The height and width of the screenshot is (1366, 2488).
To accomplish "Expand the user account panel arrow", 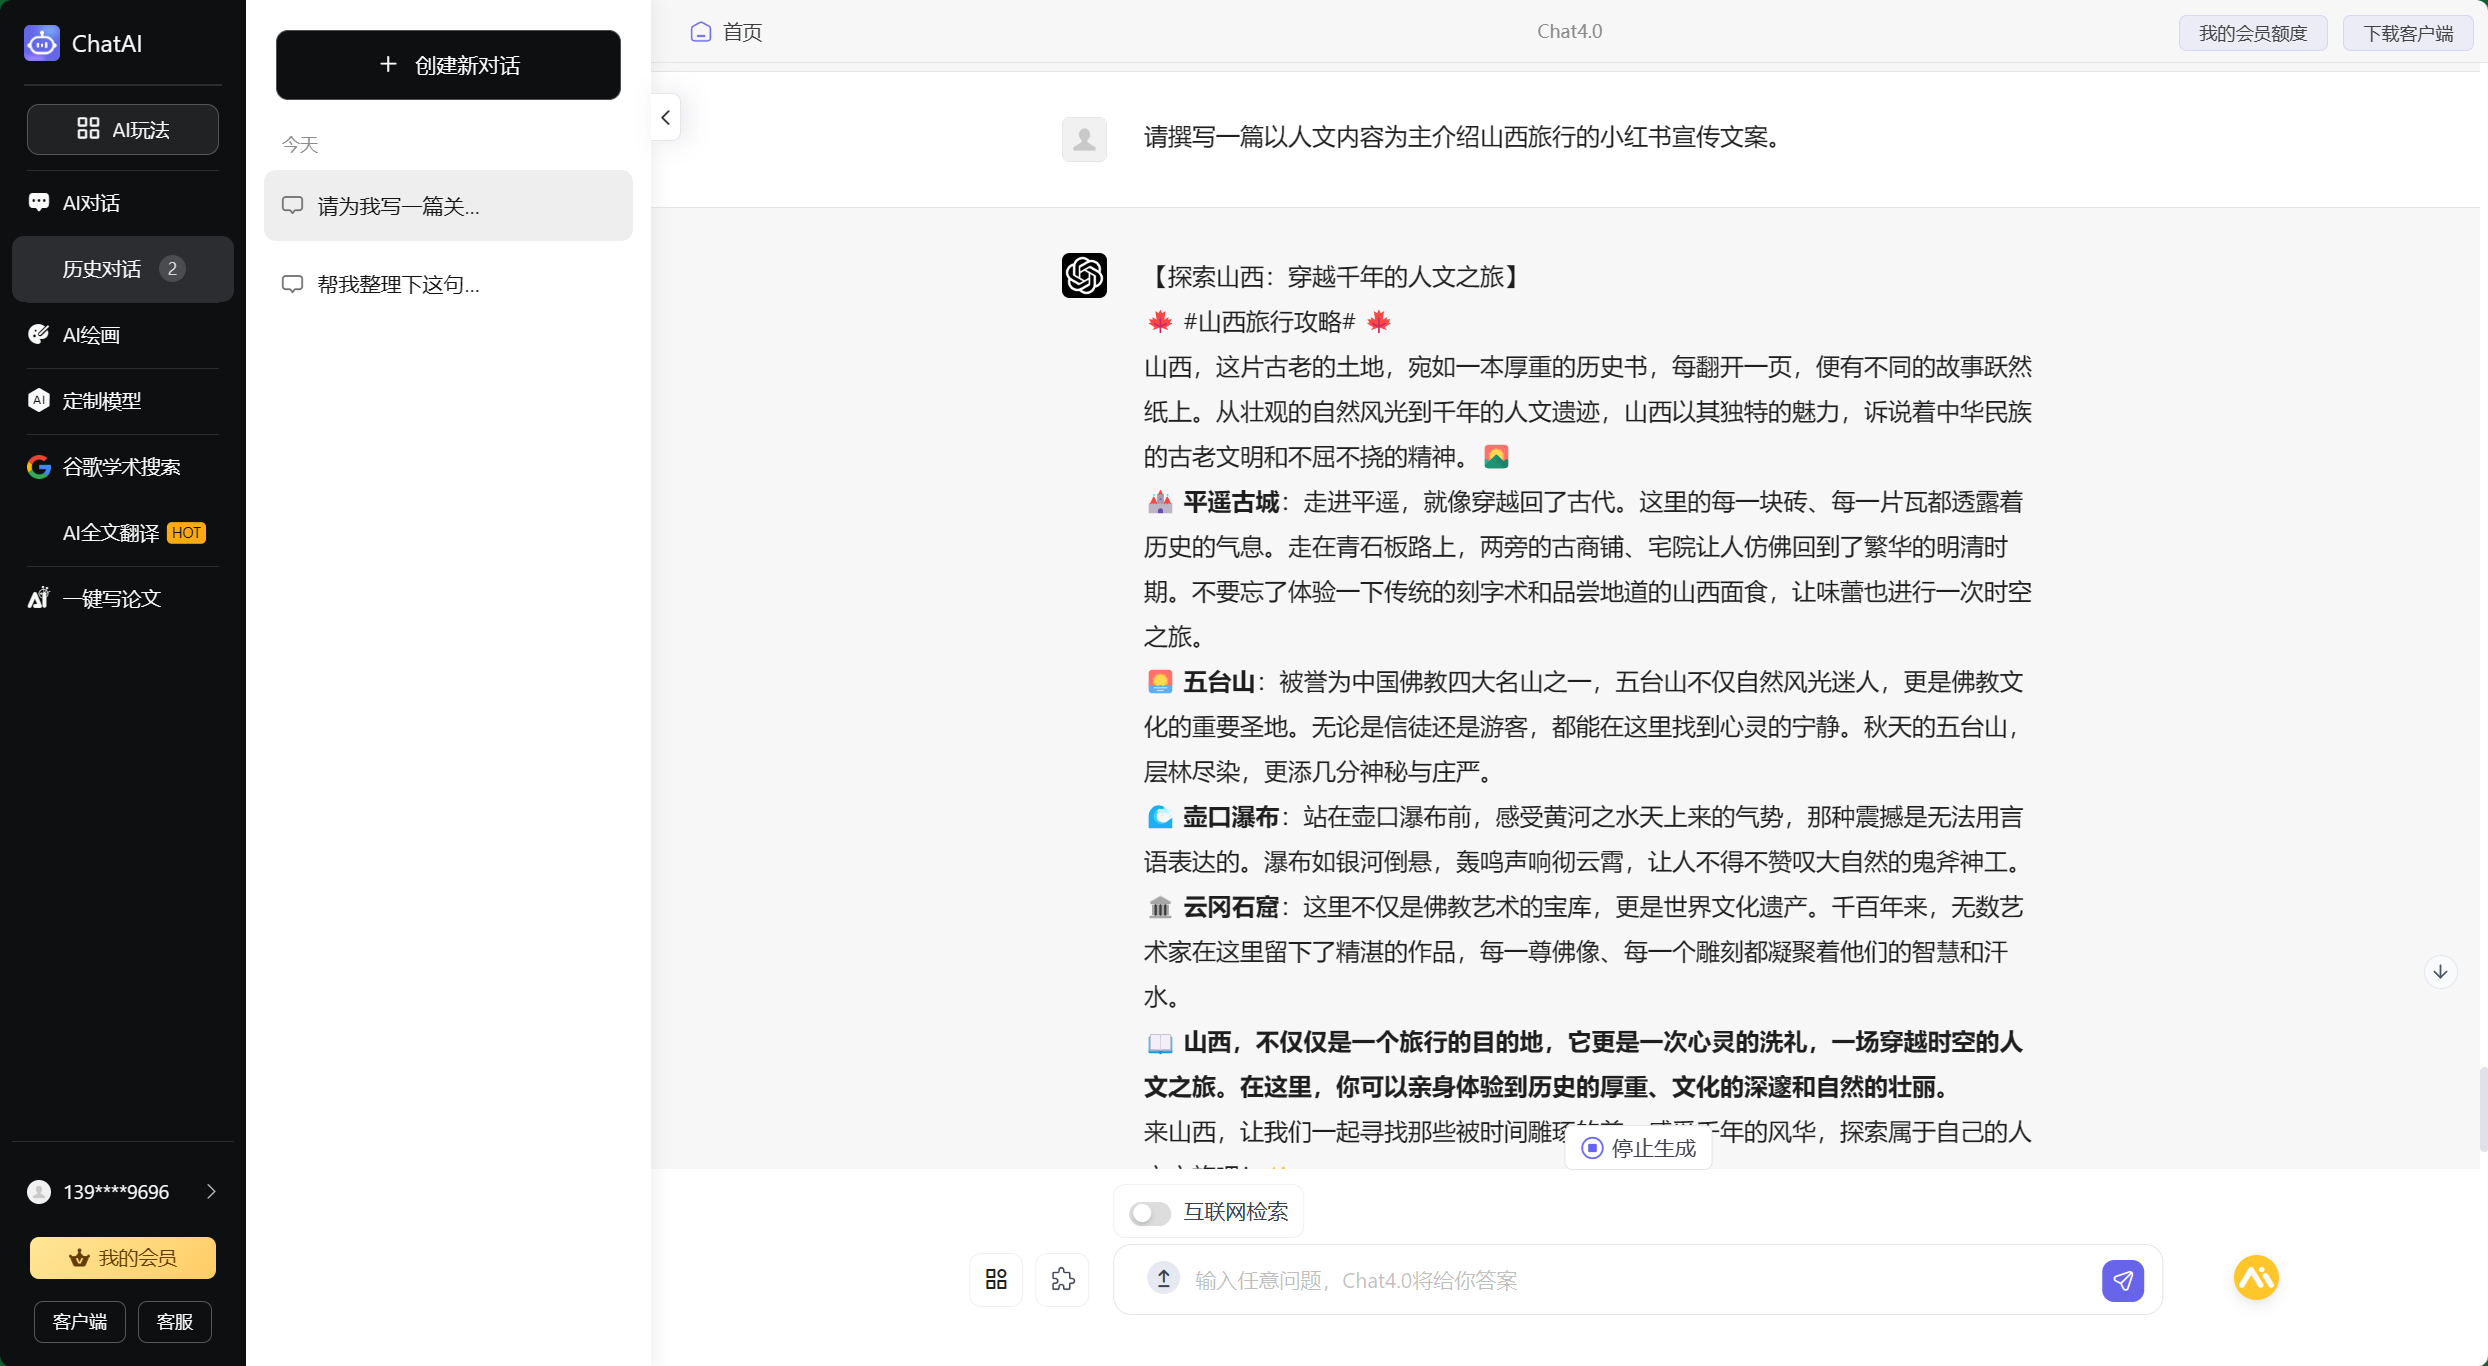I will pos(210,1191).
